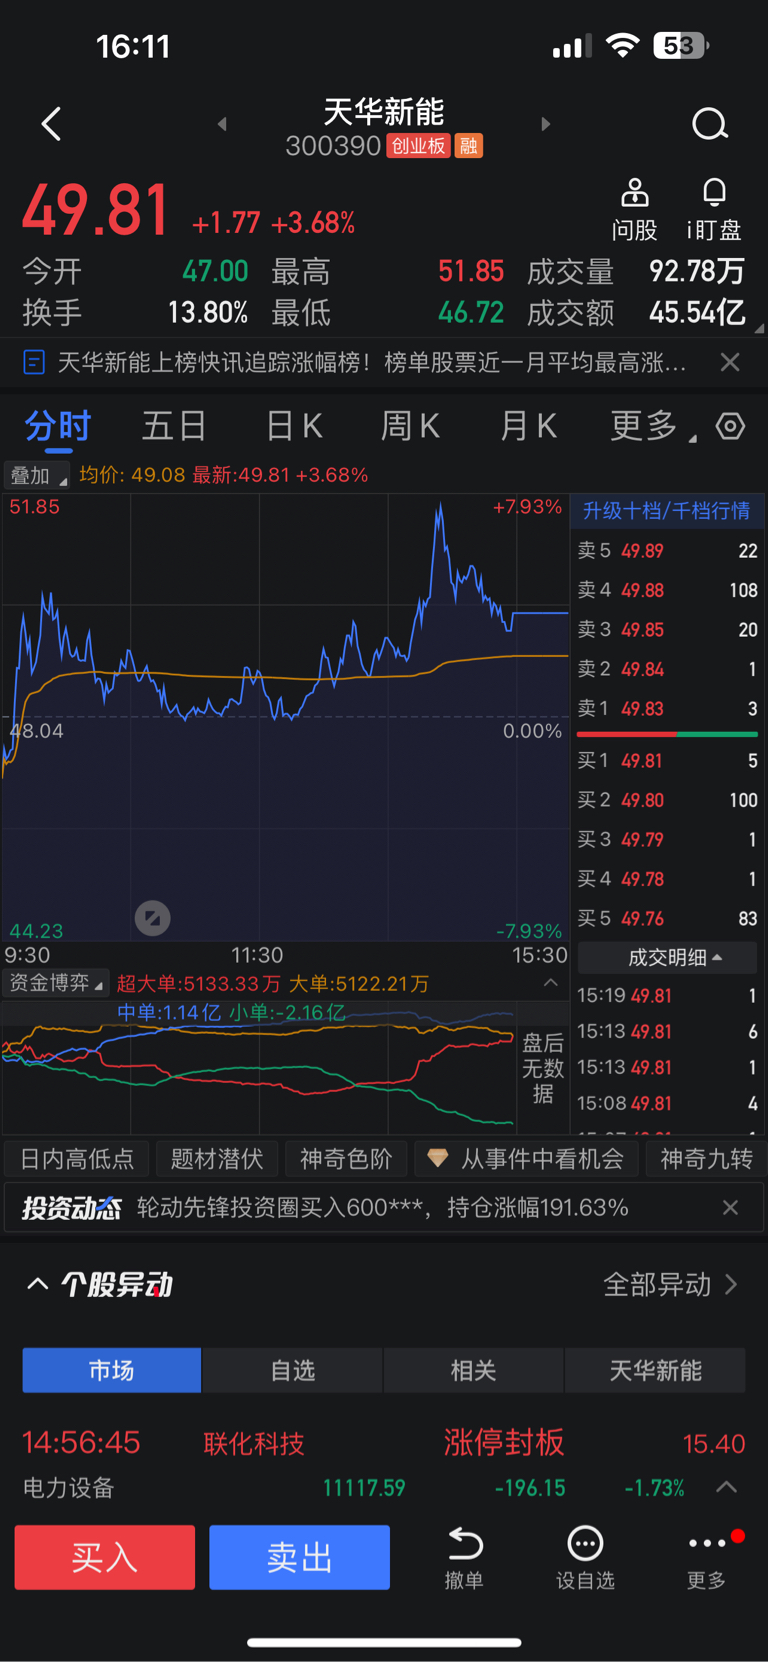Select 天华新能 tab in 个股异动
Screen dimensions: 768x1662
[656, 1370]
